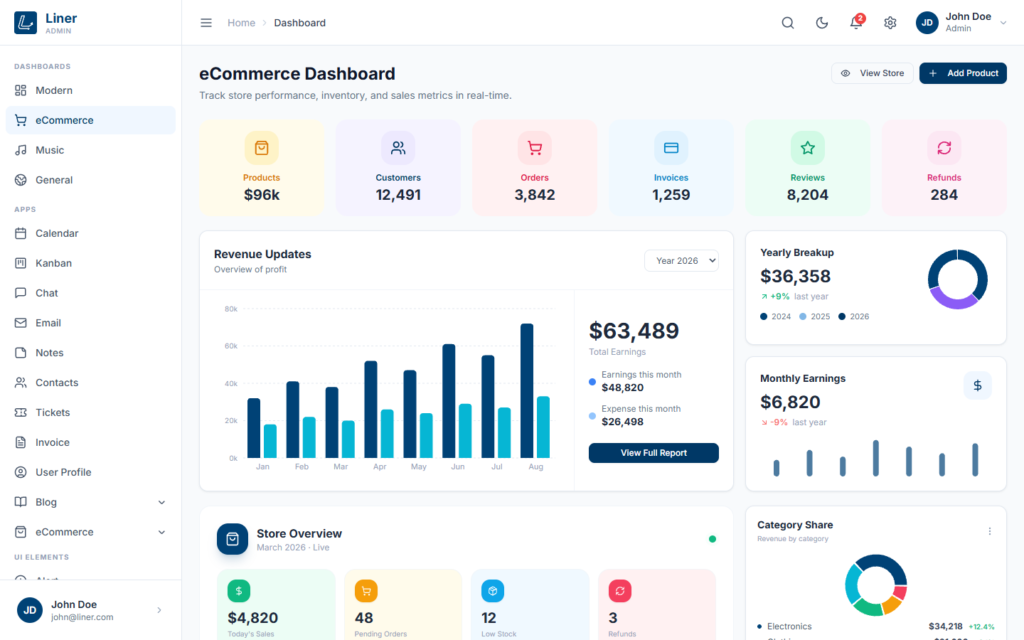This screenshot has height=640, width=1024.
Task: Switch to dark mode moon icon
Action: coord(822,23)
